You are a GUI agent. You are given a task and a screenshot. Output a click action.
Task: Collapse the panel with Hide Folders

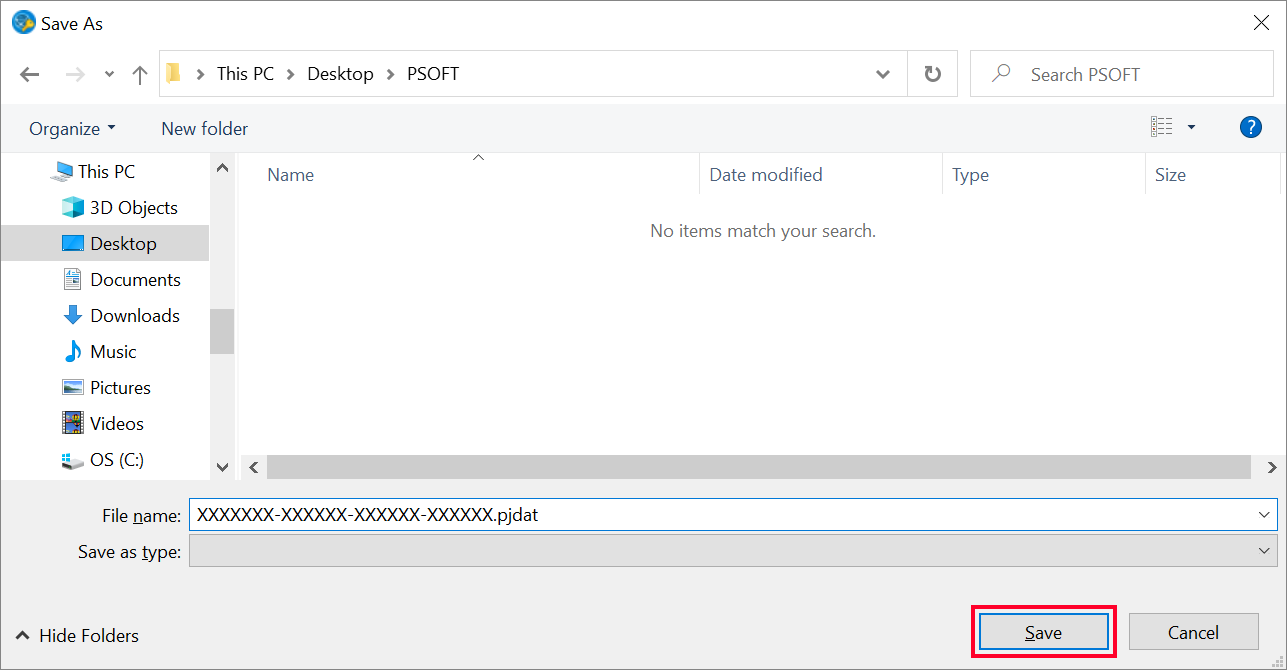pos(78,636)
